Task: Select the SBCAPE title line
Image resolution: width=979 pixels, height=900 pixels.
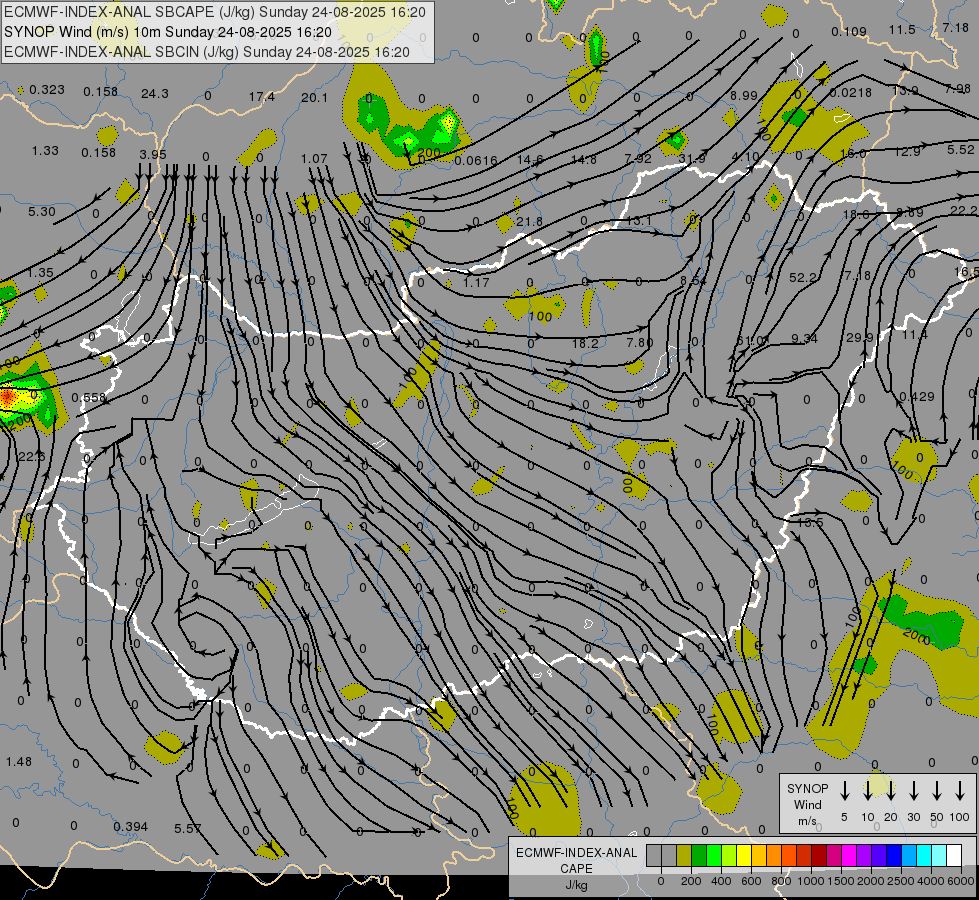Action: tap(215, 12)
